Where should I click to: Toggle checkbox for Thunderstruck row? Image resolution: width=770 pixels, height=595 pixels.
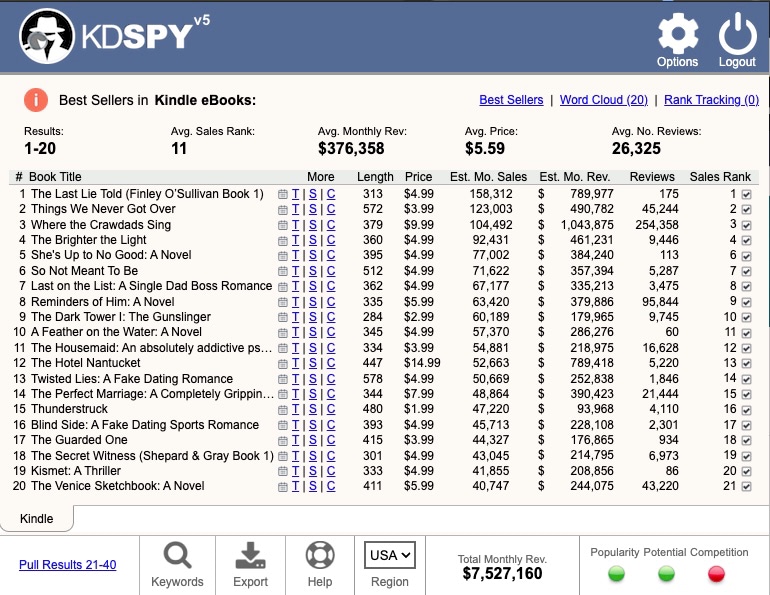[746, 410]
